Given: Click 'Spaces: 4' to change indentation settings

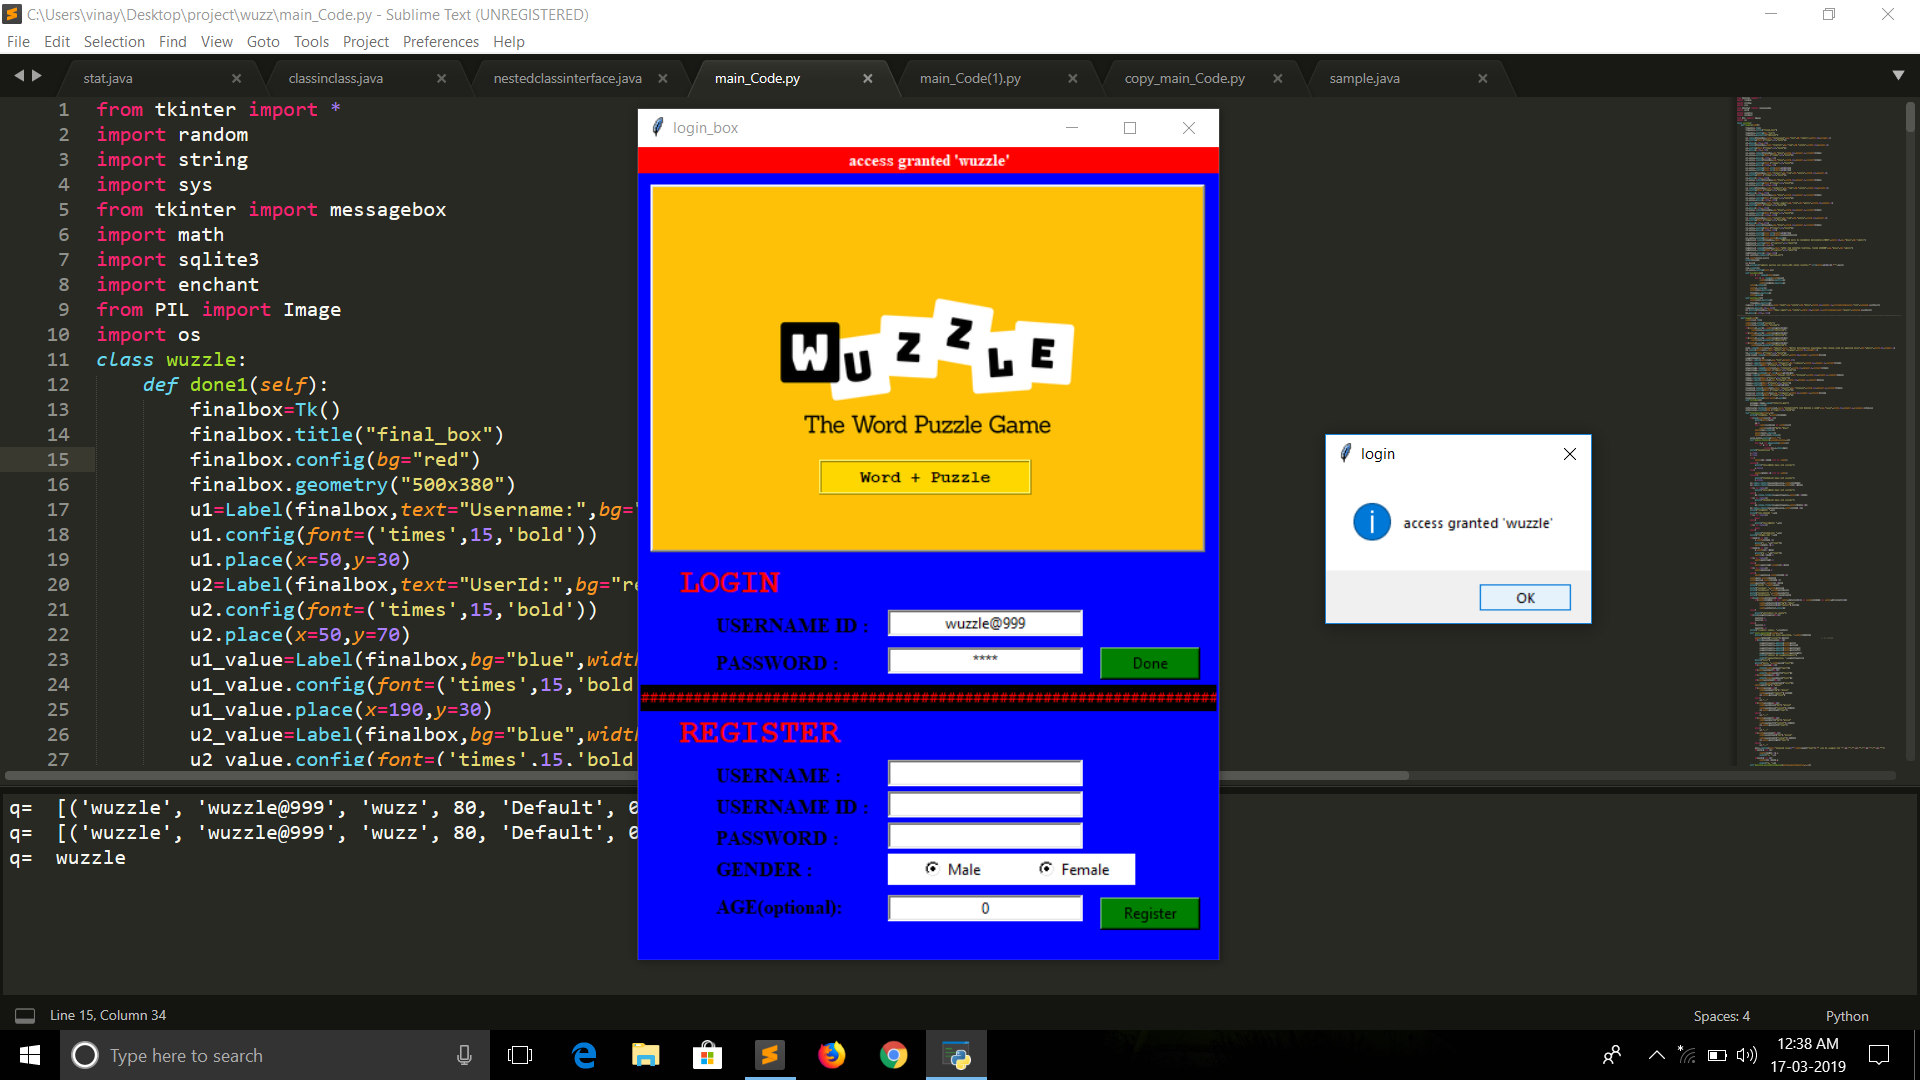Looking at the screenshot, I should tap(1720, 1015).
